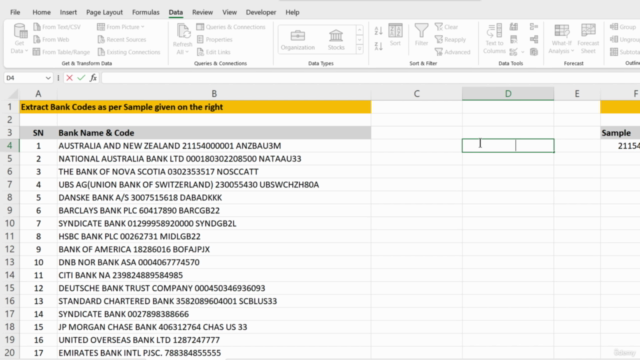Open the Sort dialog
The width and height of the screenshot is (640, 360).
click(395, 35)
